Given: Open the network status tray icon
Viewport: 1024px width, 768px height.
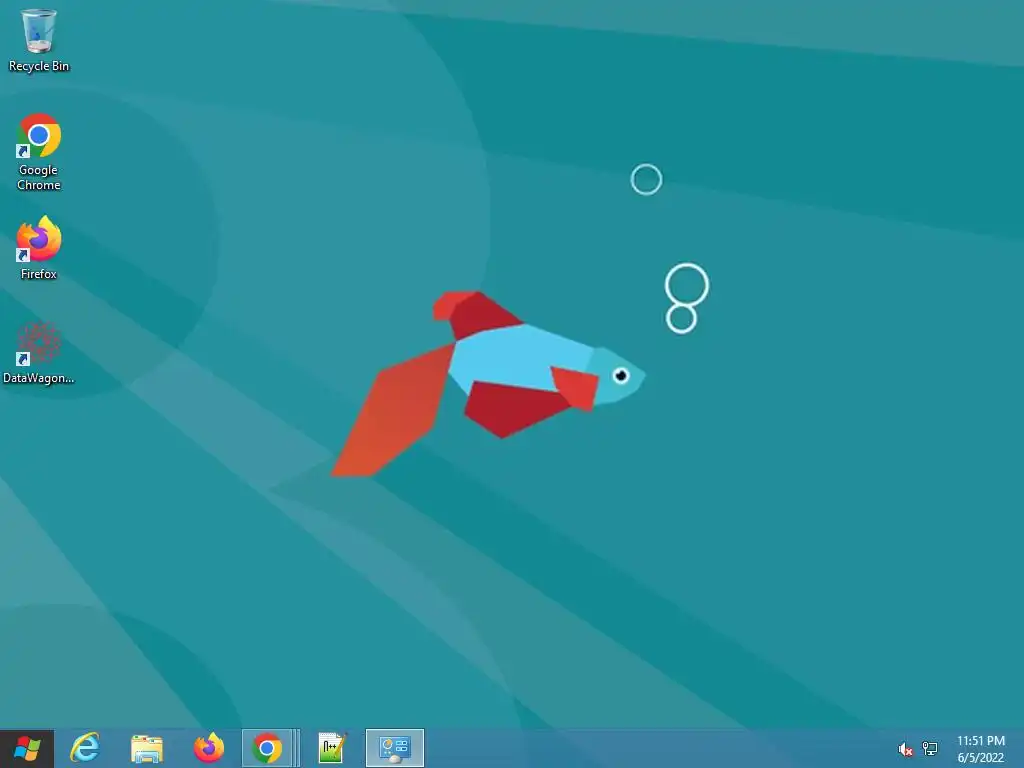Looking at the screenshot, I should 930,748.
